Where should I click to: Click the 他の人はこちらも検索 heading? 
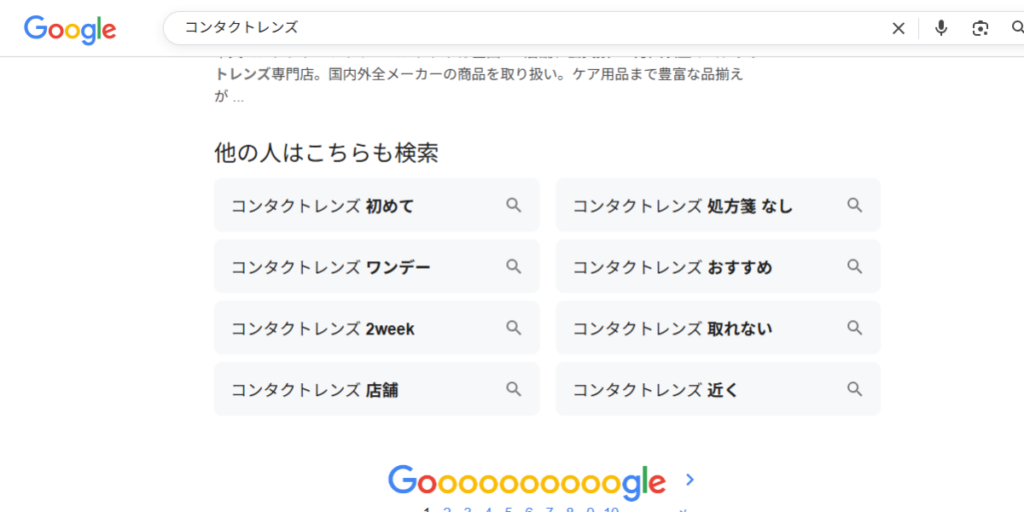pos(326,153)
